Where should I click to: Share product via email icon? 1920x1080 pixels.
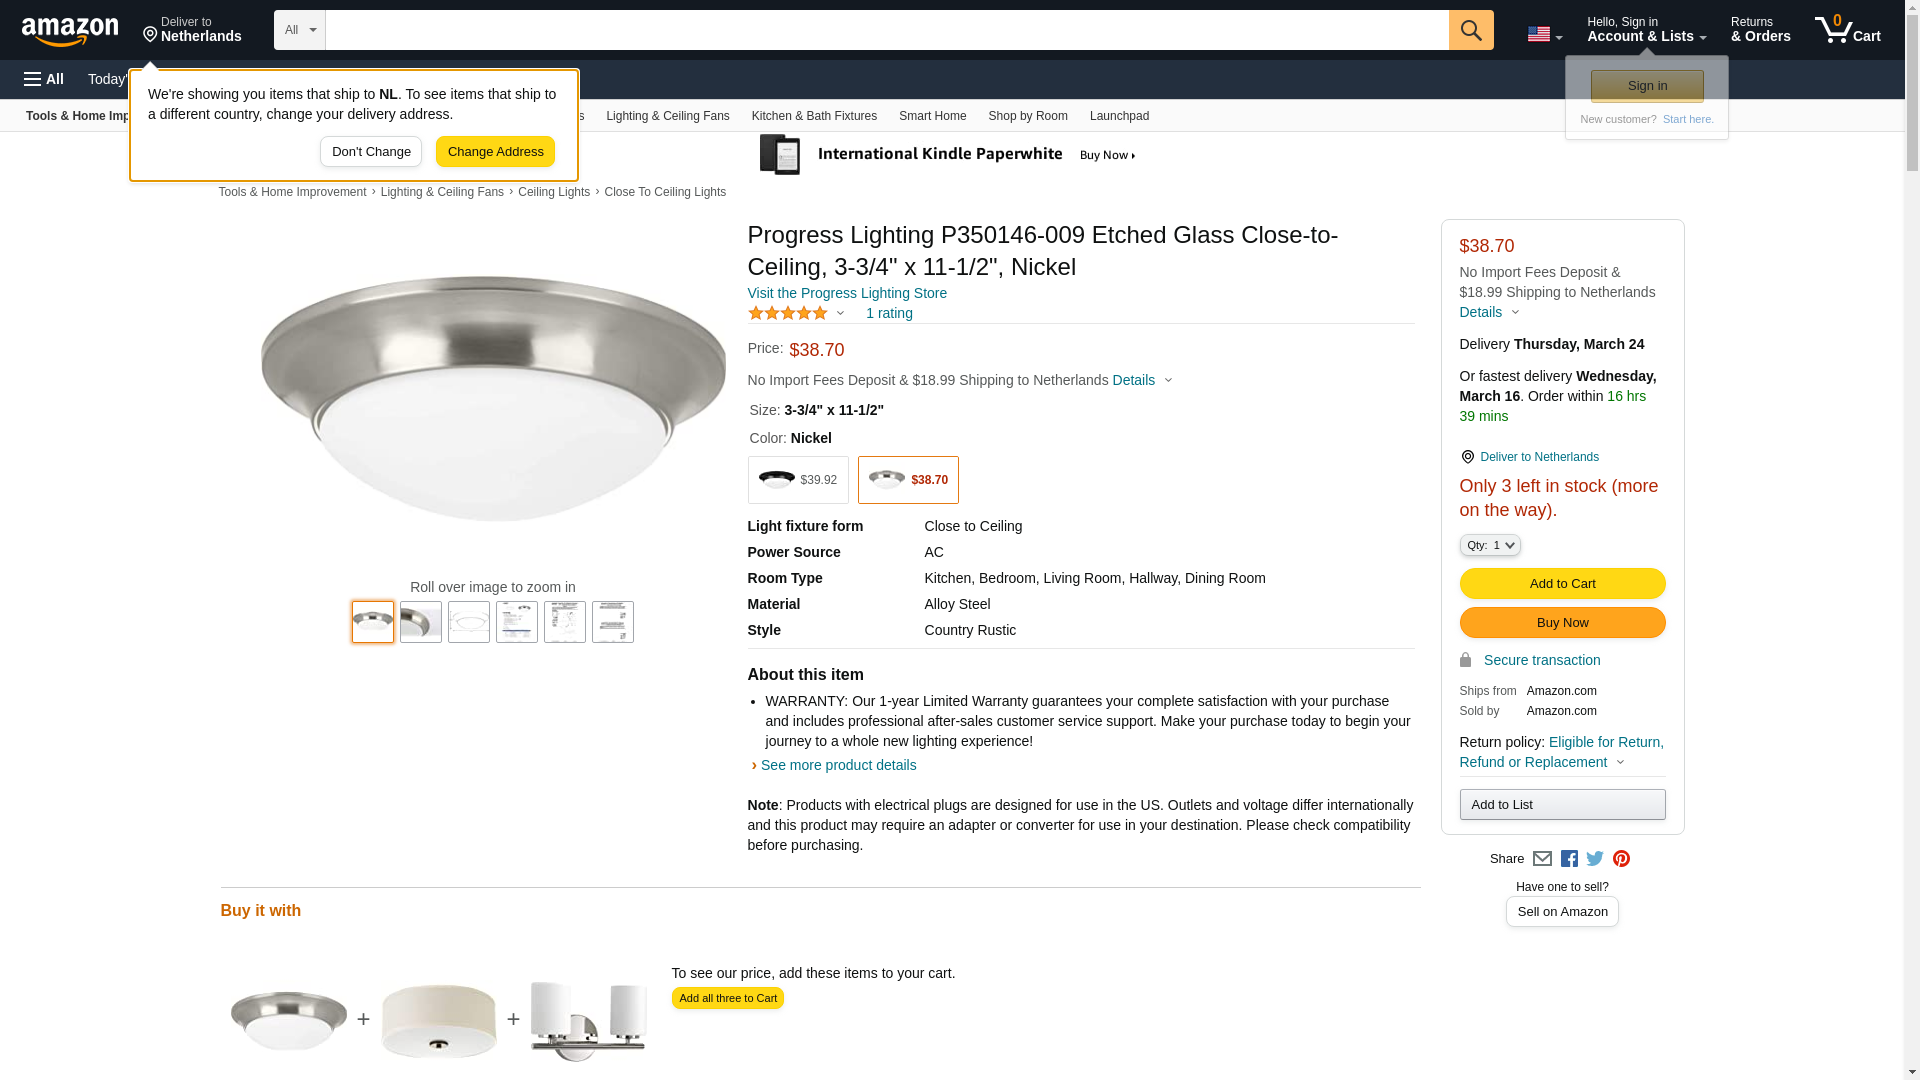(1542, 859)
